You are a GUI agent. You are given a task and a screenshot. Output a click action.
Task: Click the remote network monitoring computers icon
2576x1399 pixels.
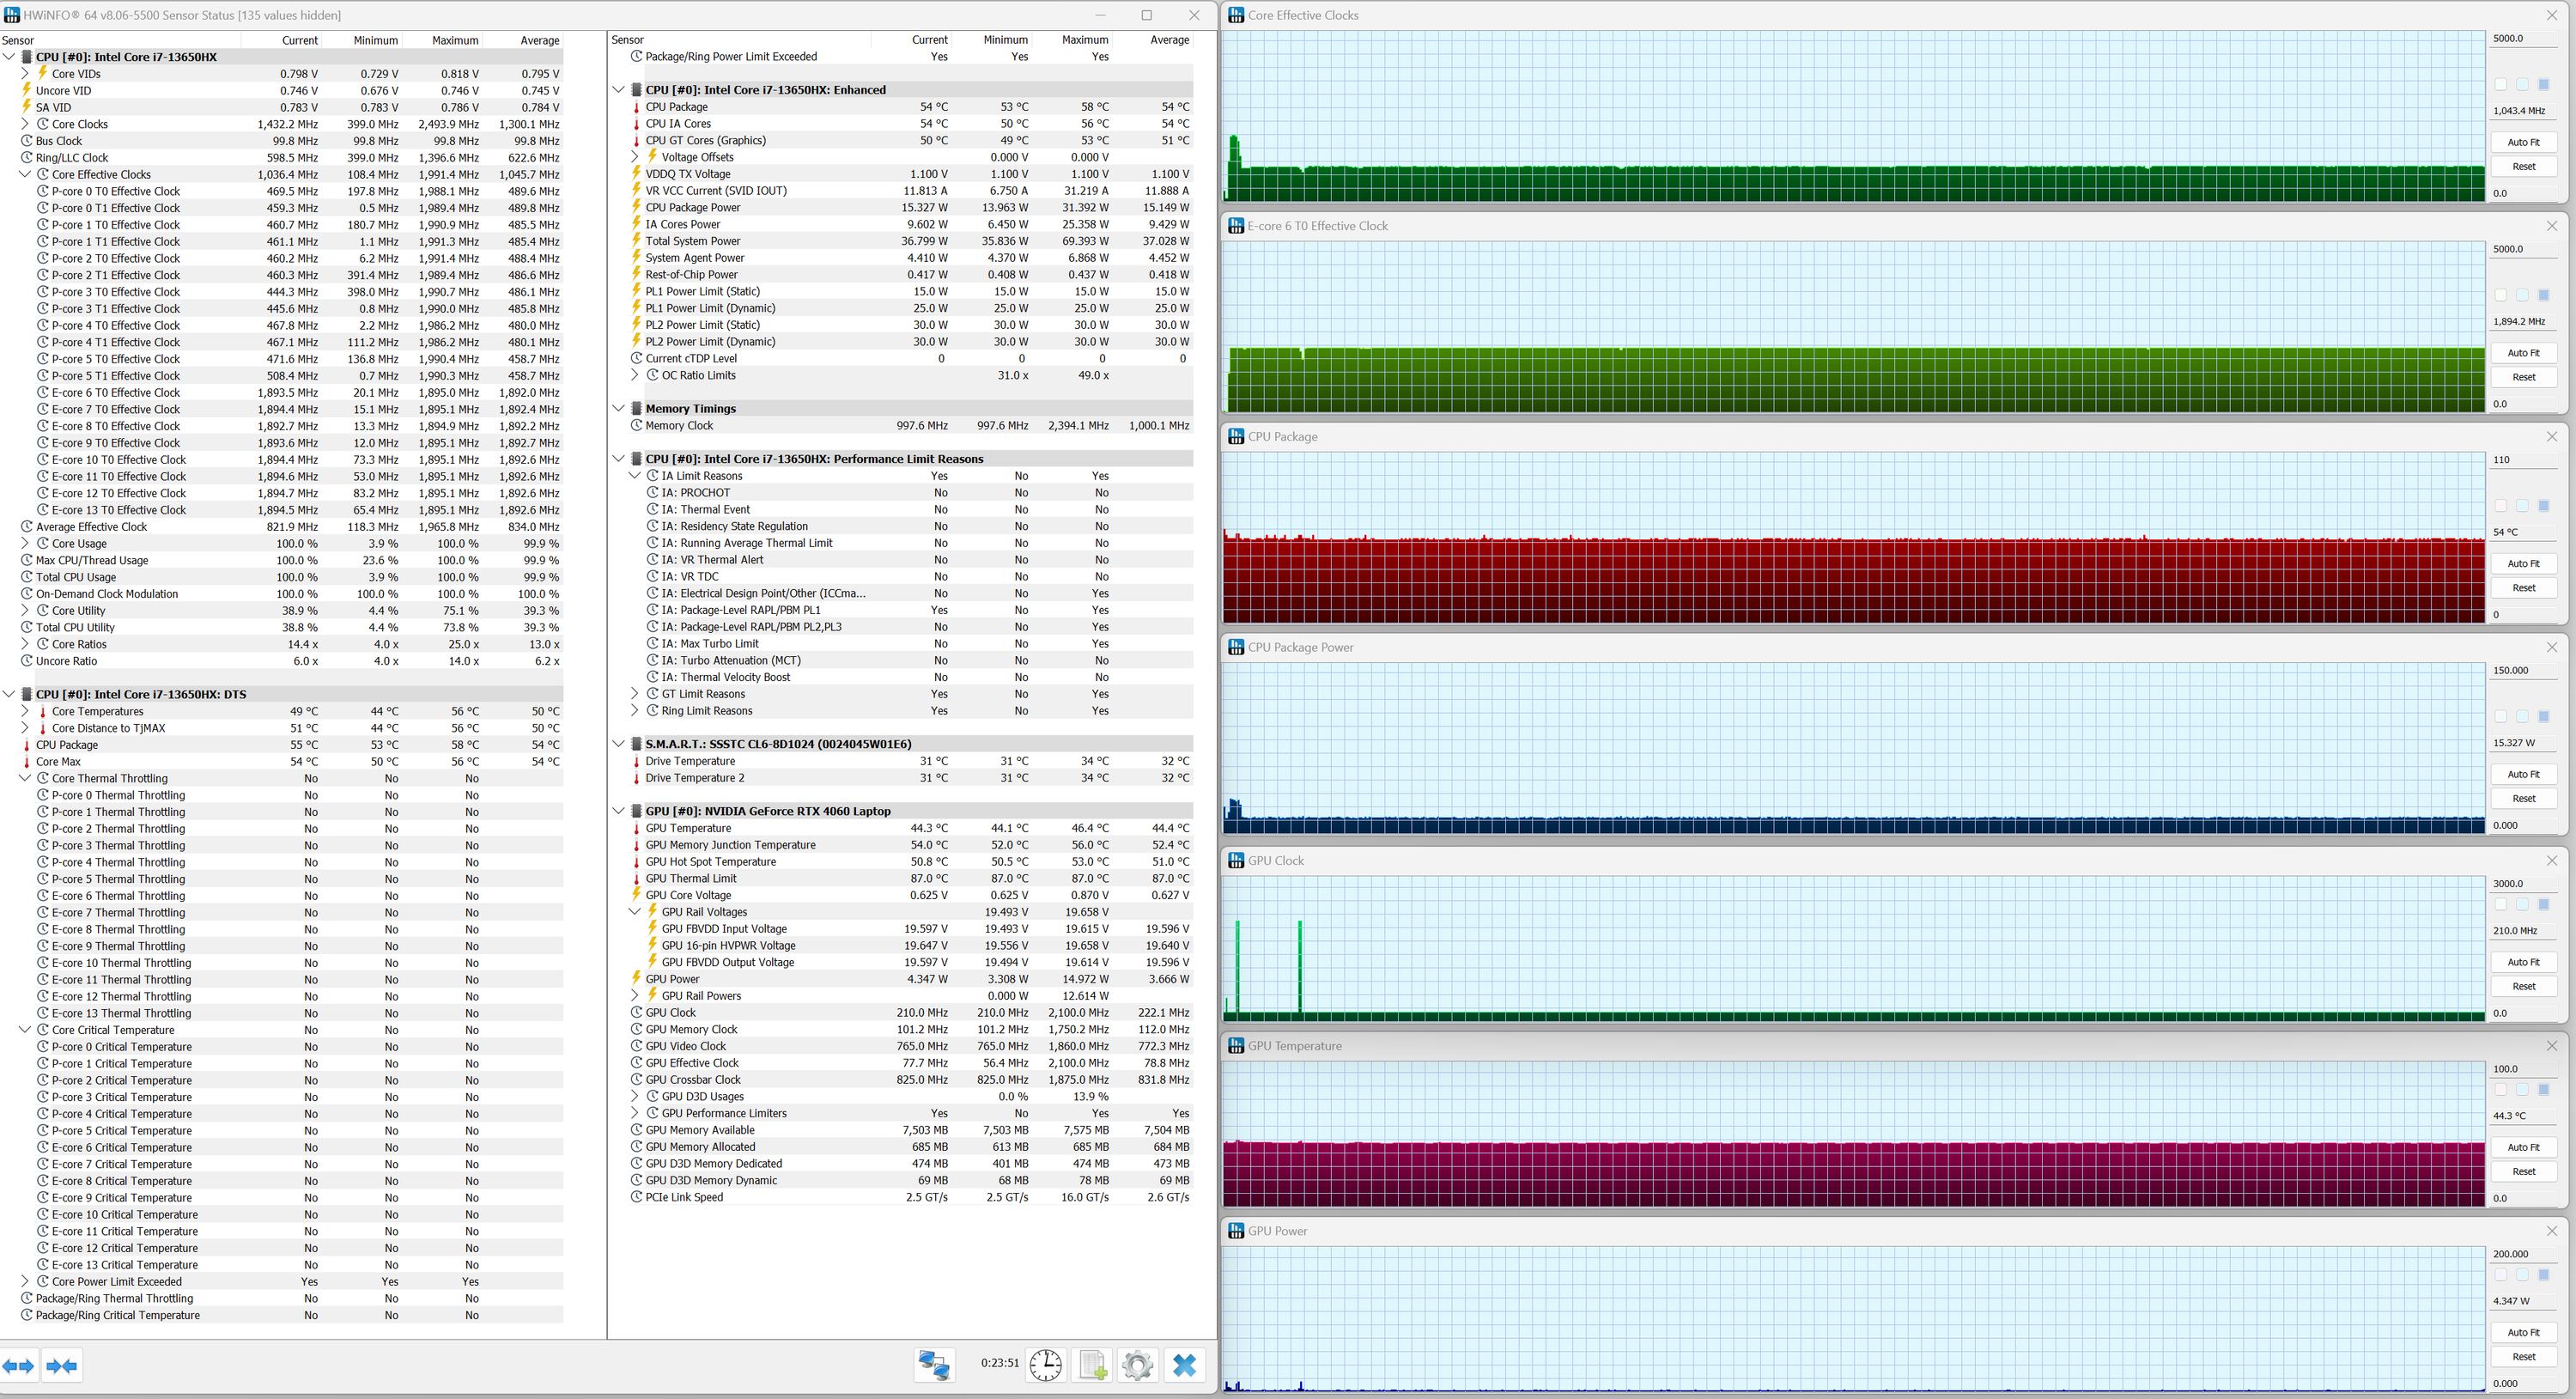click(934, 1365)
